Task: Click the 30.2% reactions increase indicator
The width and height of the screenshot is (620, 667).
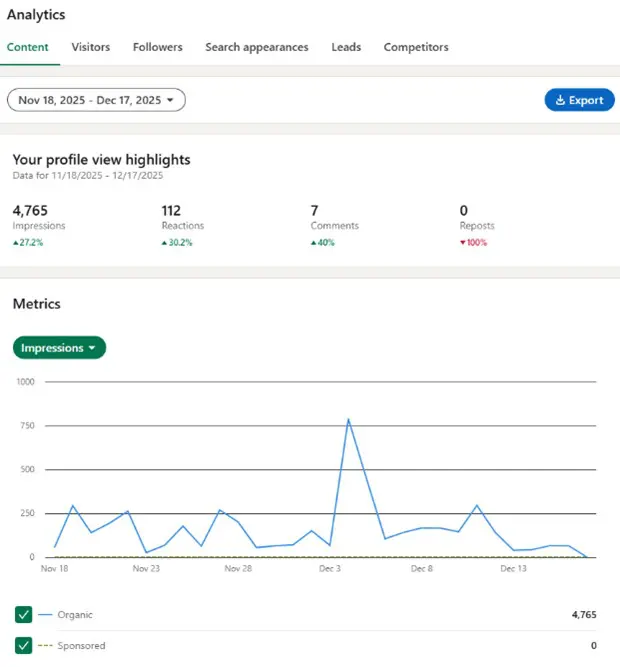Action: pos(177,242)
